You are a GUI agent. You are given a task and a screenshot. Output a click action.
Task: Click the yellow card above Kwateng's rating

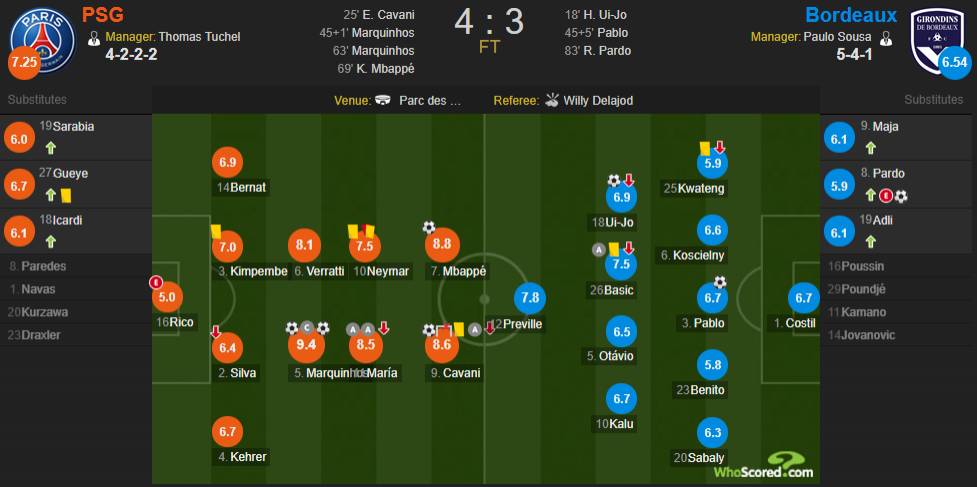pos(705,148)
